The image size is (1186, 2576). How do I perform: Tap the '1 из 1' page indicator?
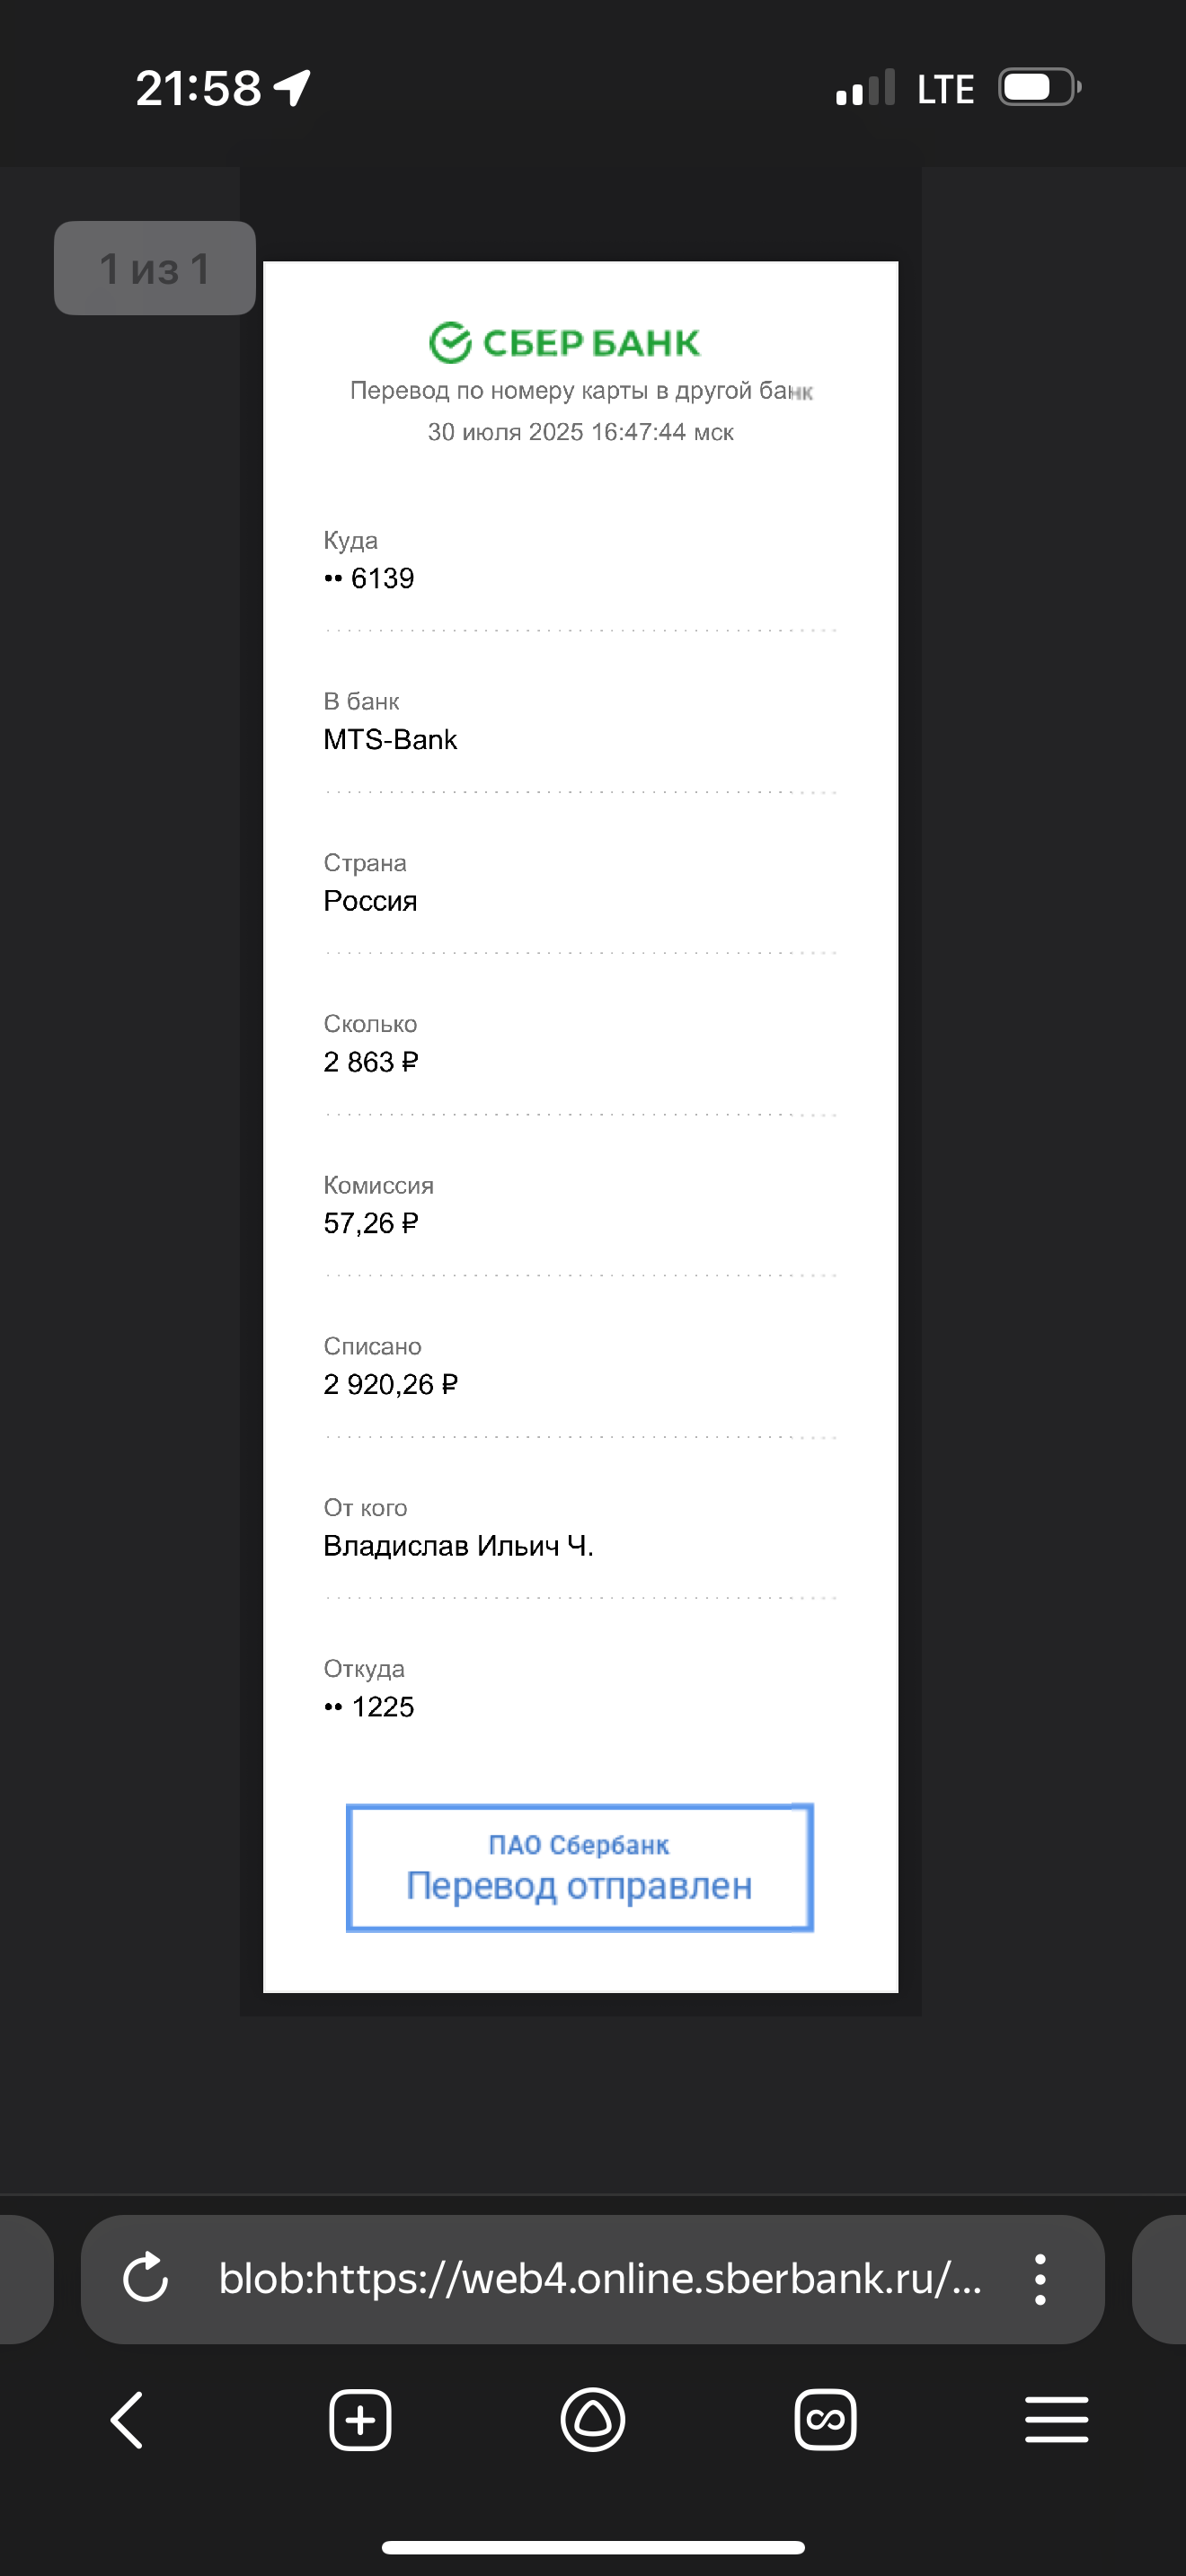click(x=155, y=268)
